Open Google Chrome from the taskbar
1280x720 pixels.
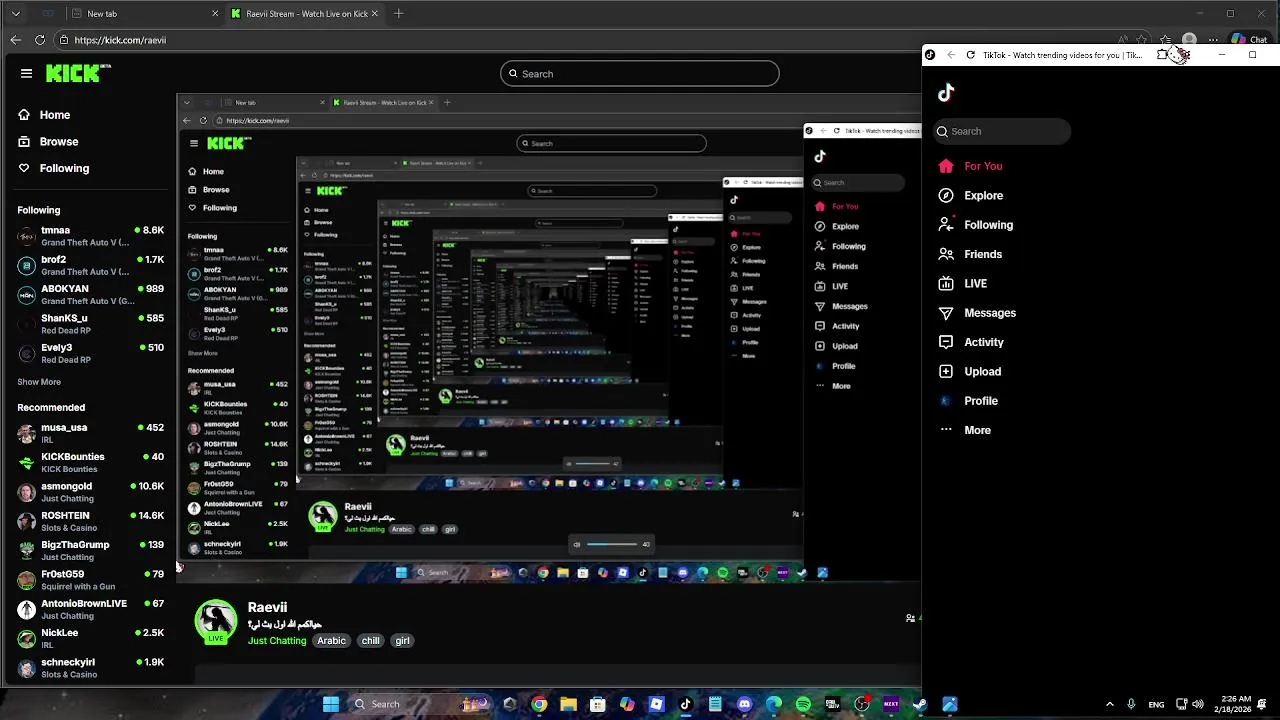click(x=539, y=704)
